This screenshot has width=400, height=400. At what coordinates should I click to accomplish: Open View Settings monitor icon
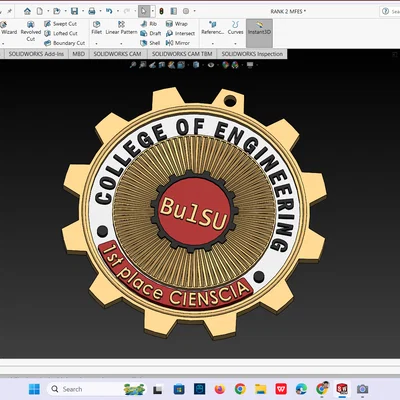pos(250,65)
